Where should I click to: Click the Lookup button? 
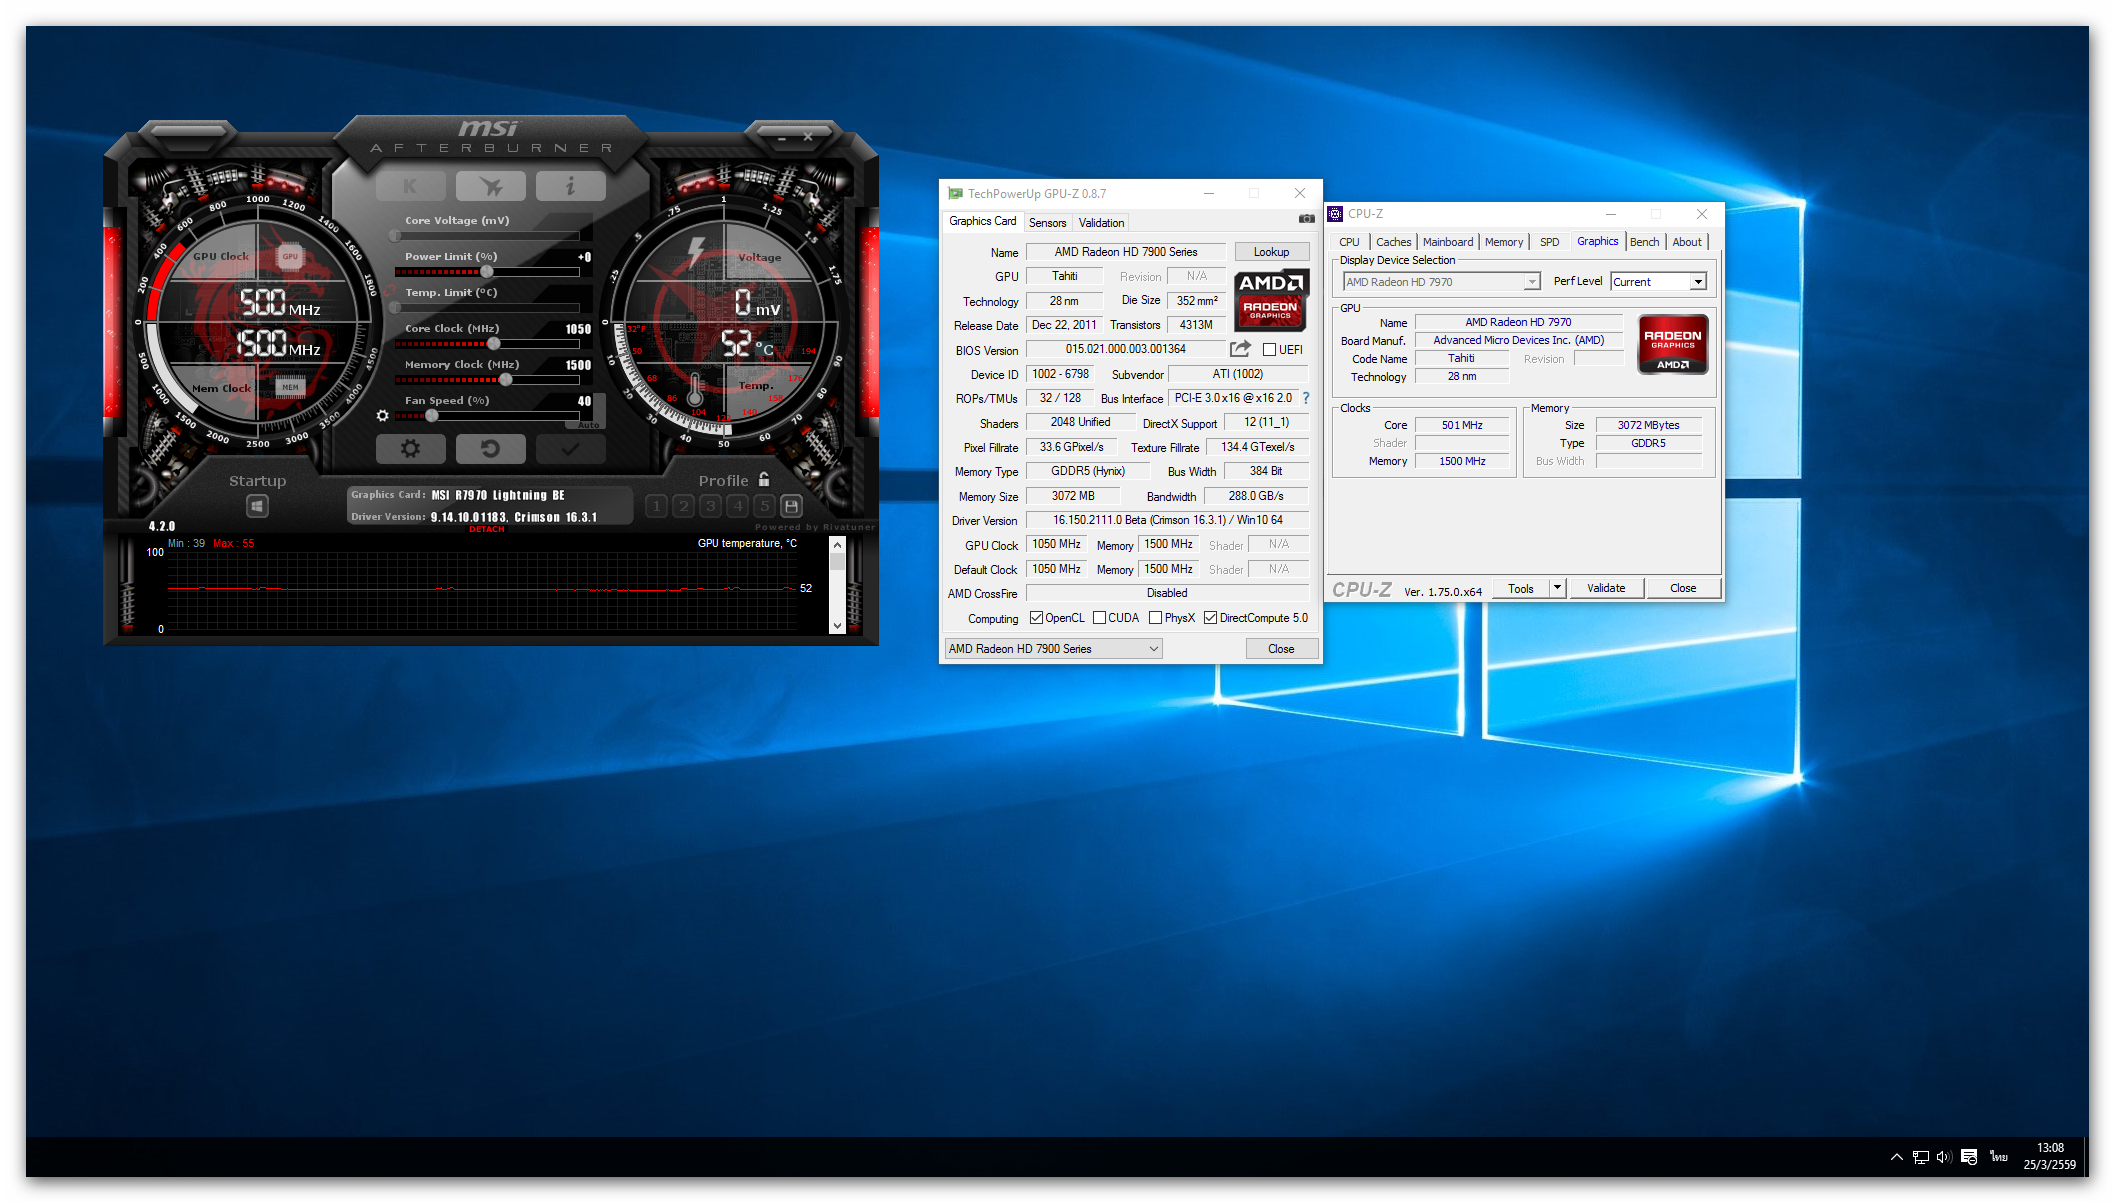point(1271,252)
